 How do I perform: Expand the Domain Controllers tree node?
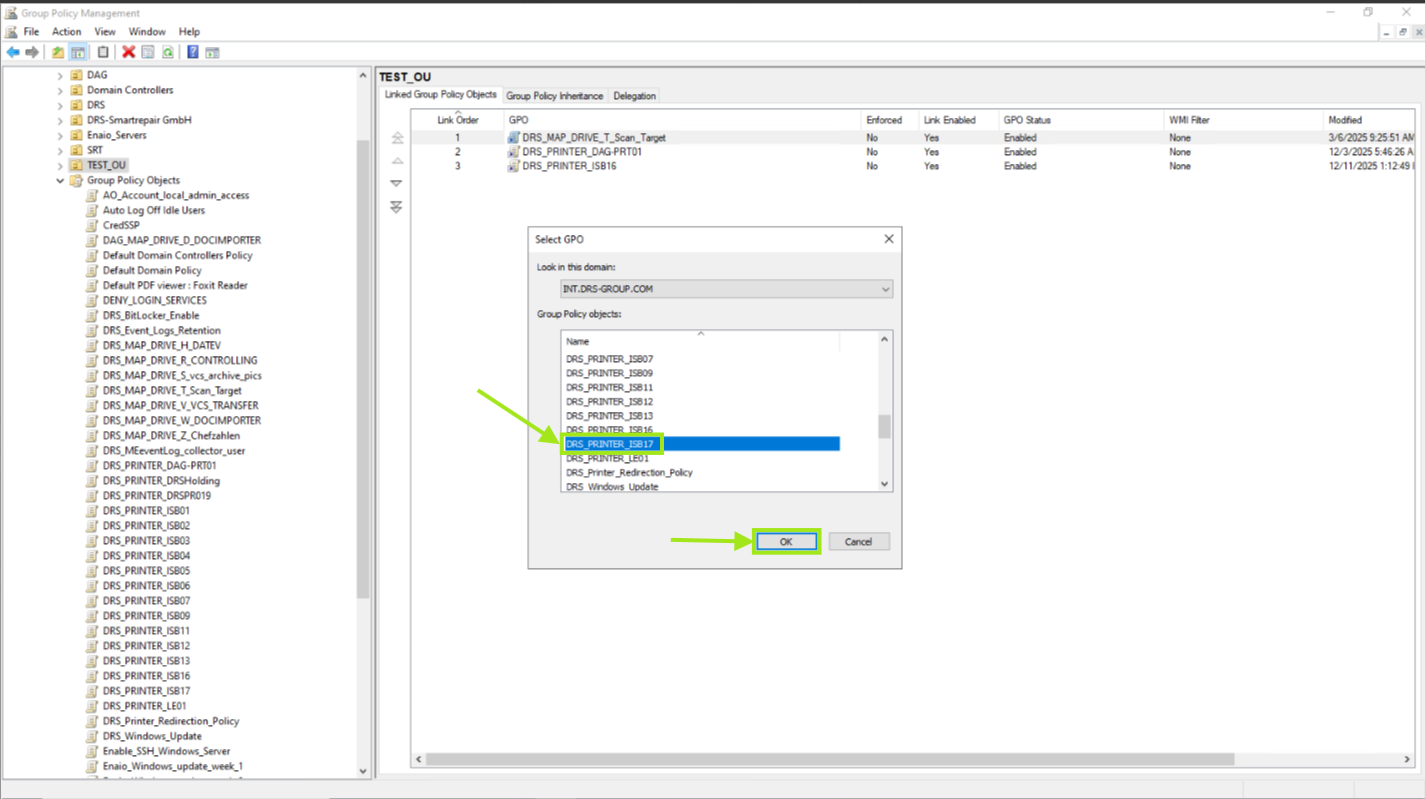tap(60, 90)
